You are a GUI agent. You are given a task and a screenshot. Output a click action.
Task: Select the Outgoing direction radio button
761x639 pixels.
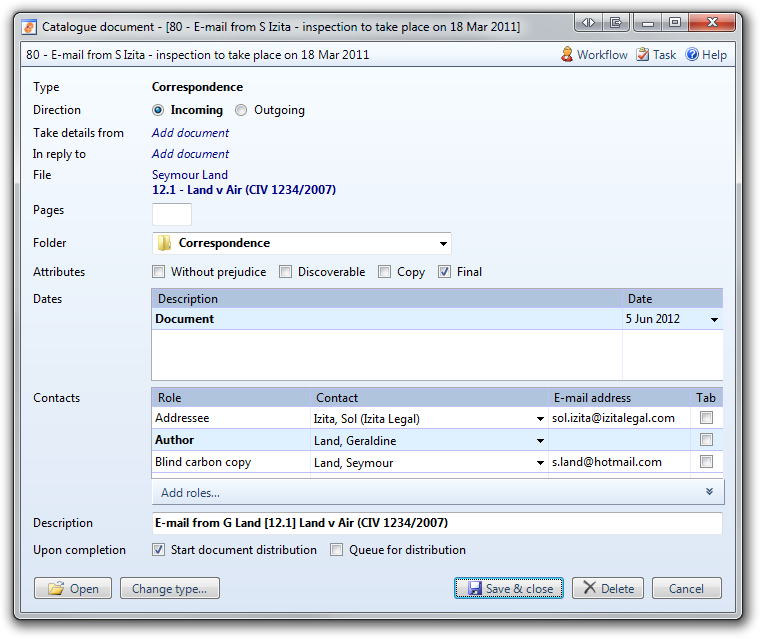tap(241, 110)
